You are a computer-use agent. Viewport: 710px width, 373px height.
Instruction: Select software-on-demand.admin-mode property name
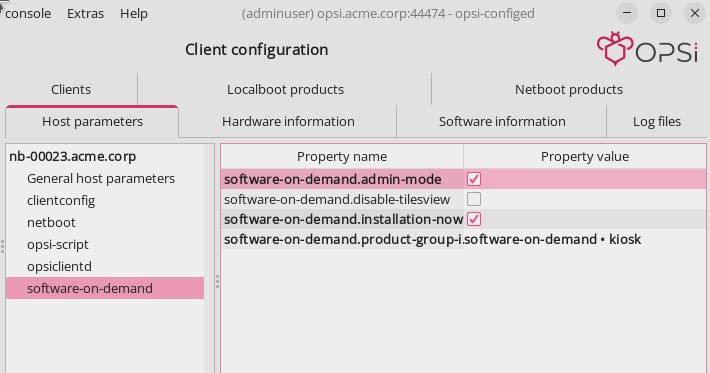point(342,179)
